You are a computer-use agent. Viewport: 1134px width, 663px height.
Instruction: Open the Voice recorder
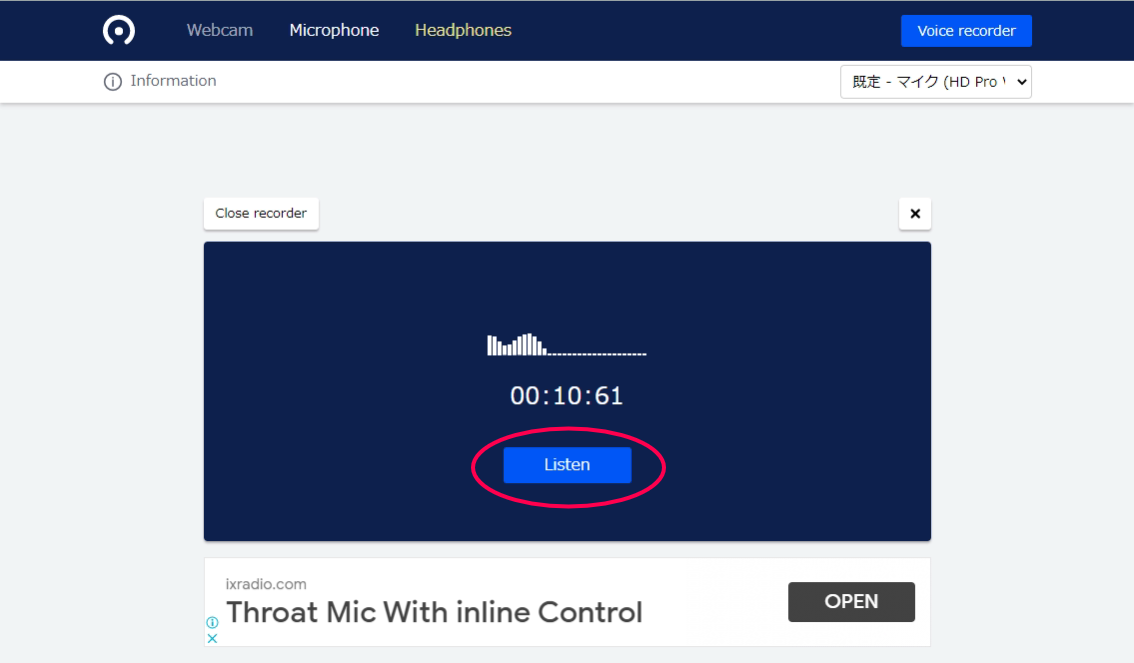pos(966,31)
